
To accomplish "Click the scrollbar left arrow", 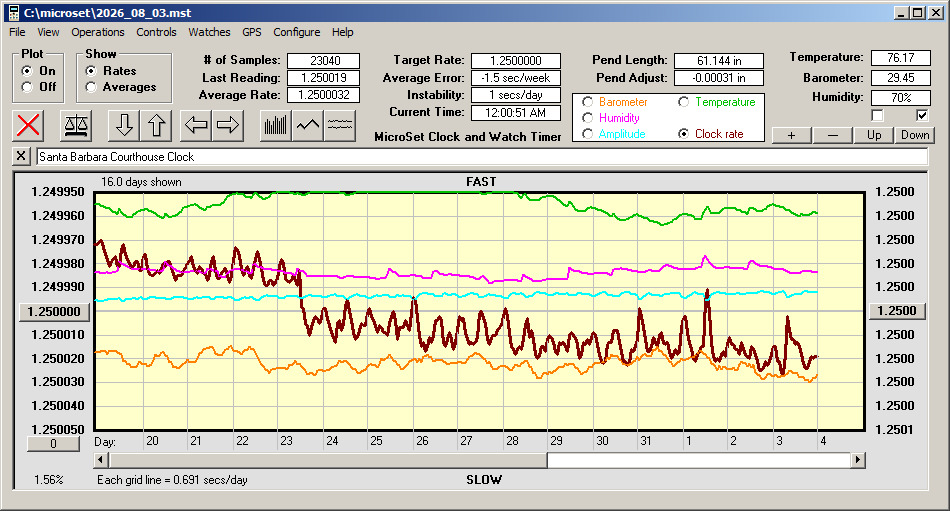I will 101,460.
